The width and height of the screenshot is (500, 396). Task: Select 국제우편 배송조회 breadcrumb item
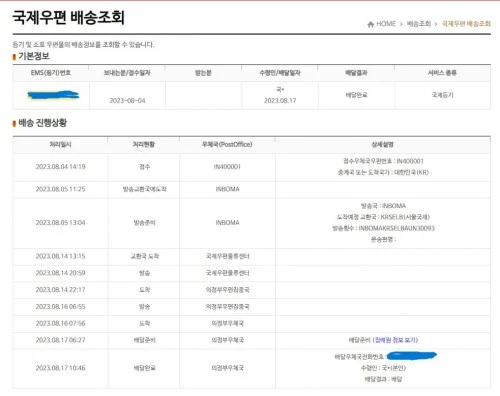[x=466, y=24]
